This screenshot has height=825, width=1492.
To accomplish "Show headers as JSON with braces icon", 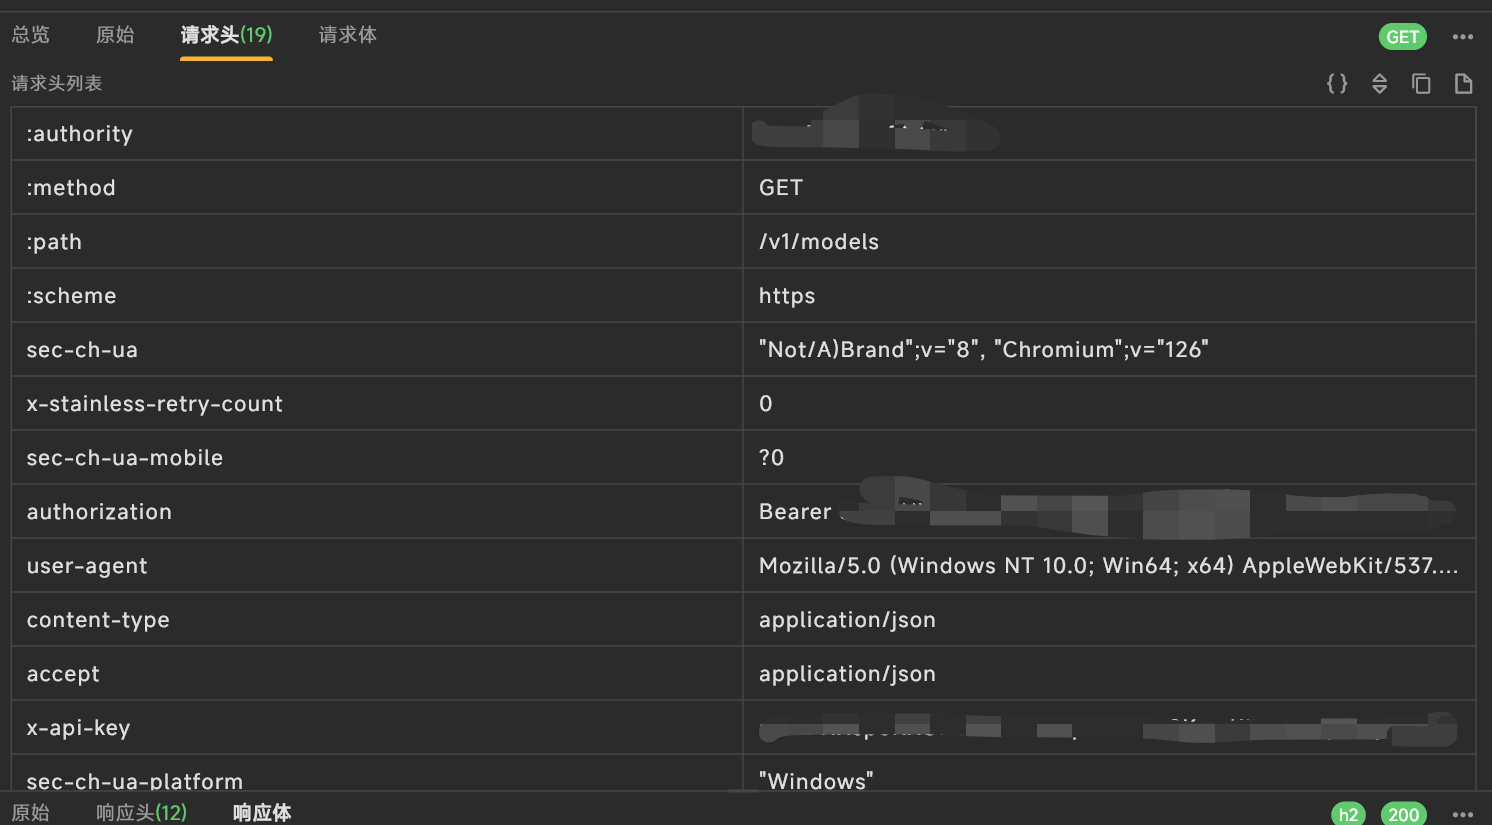I will [x=1337, y=84].
